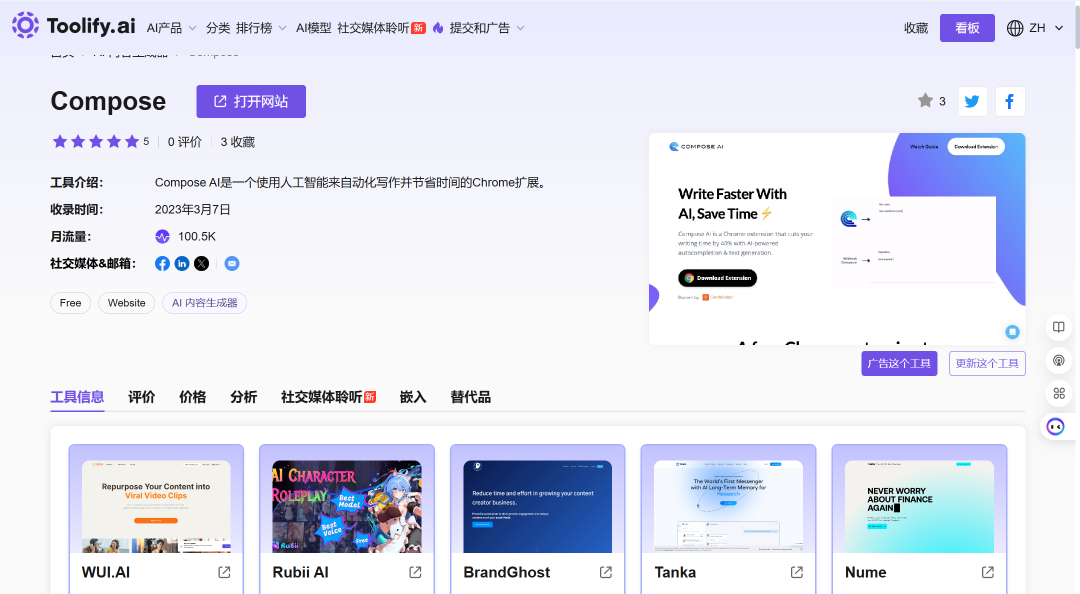Open the BrandGhost card thumbnail
1080x594 pixels.
pos(537,506)
